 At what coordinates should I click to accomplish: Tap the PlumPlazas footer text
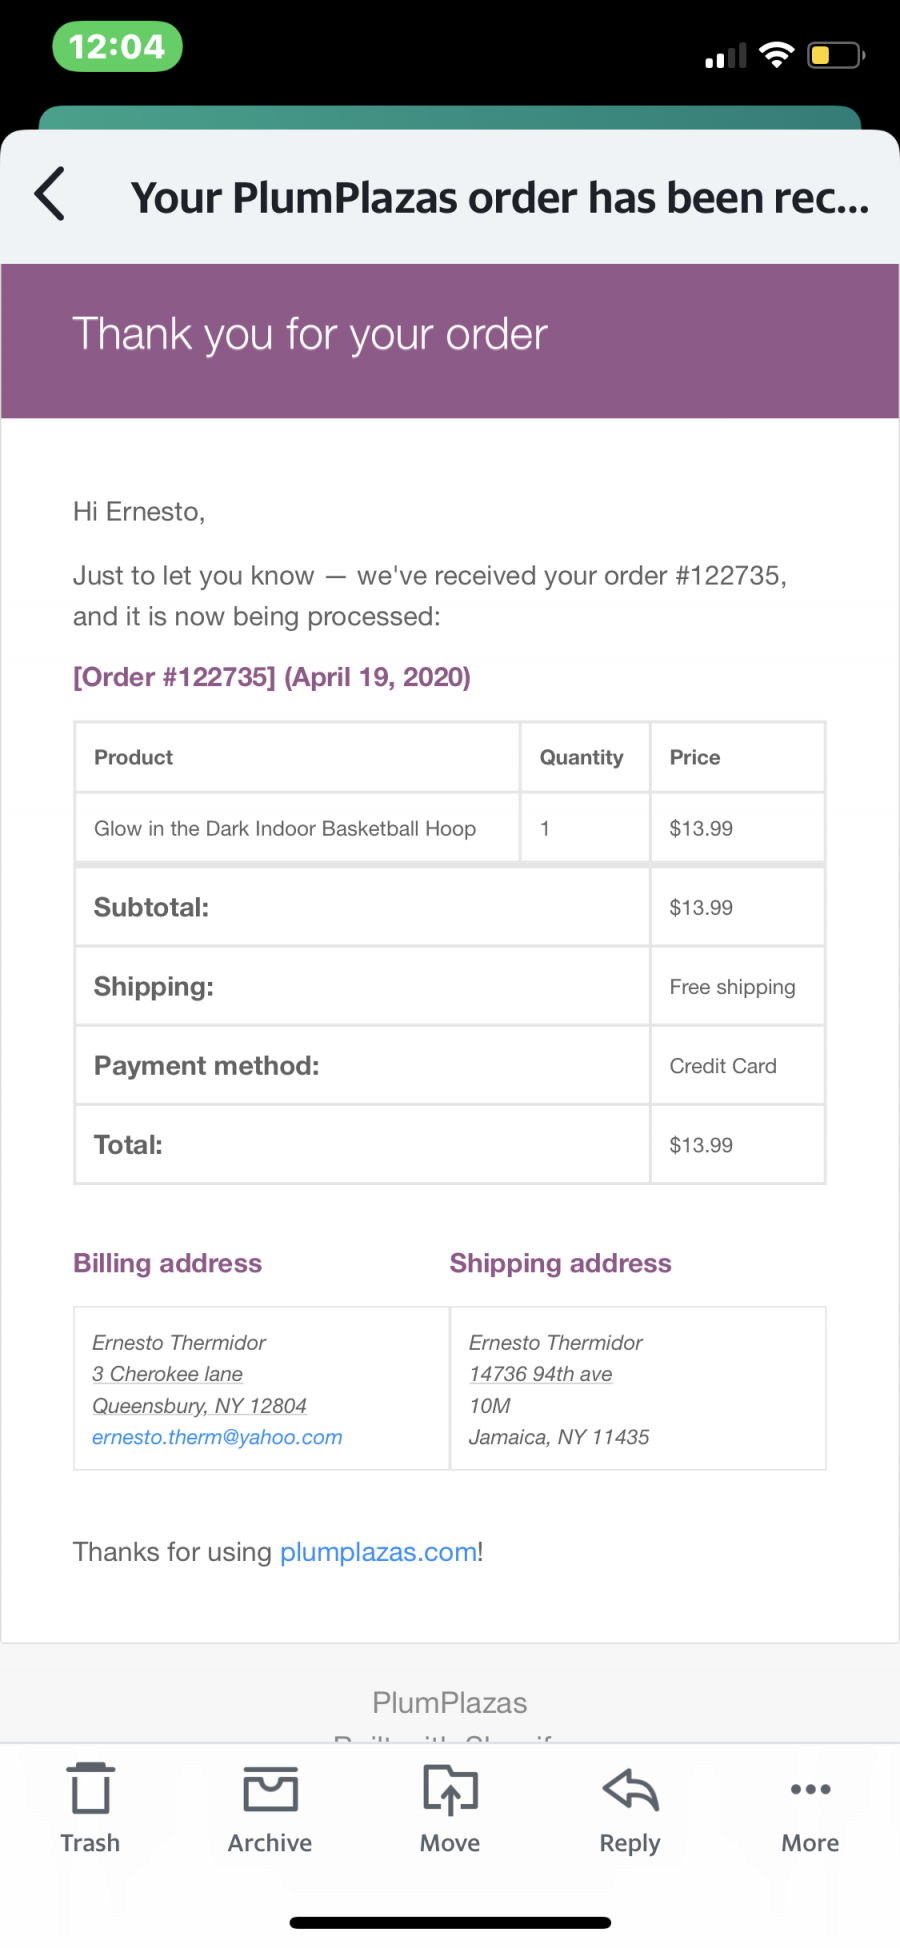click(x=450, y=1703)
